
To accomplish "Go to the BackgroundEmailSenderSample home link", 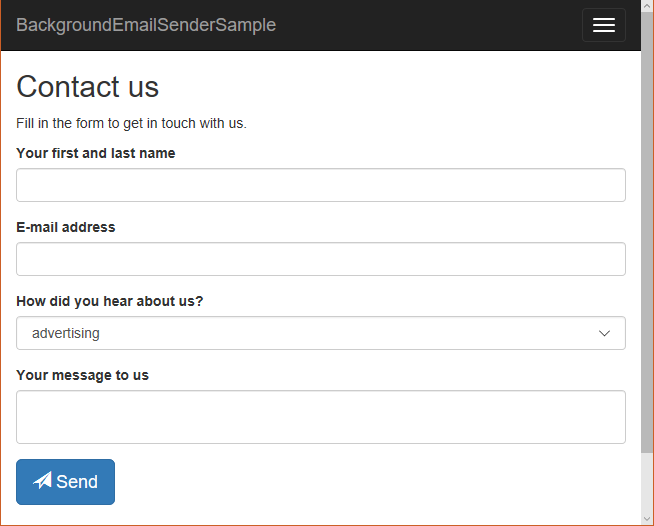I will [146, 25].
